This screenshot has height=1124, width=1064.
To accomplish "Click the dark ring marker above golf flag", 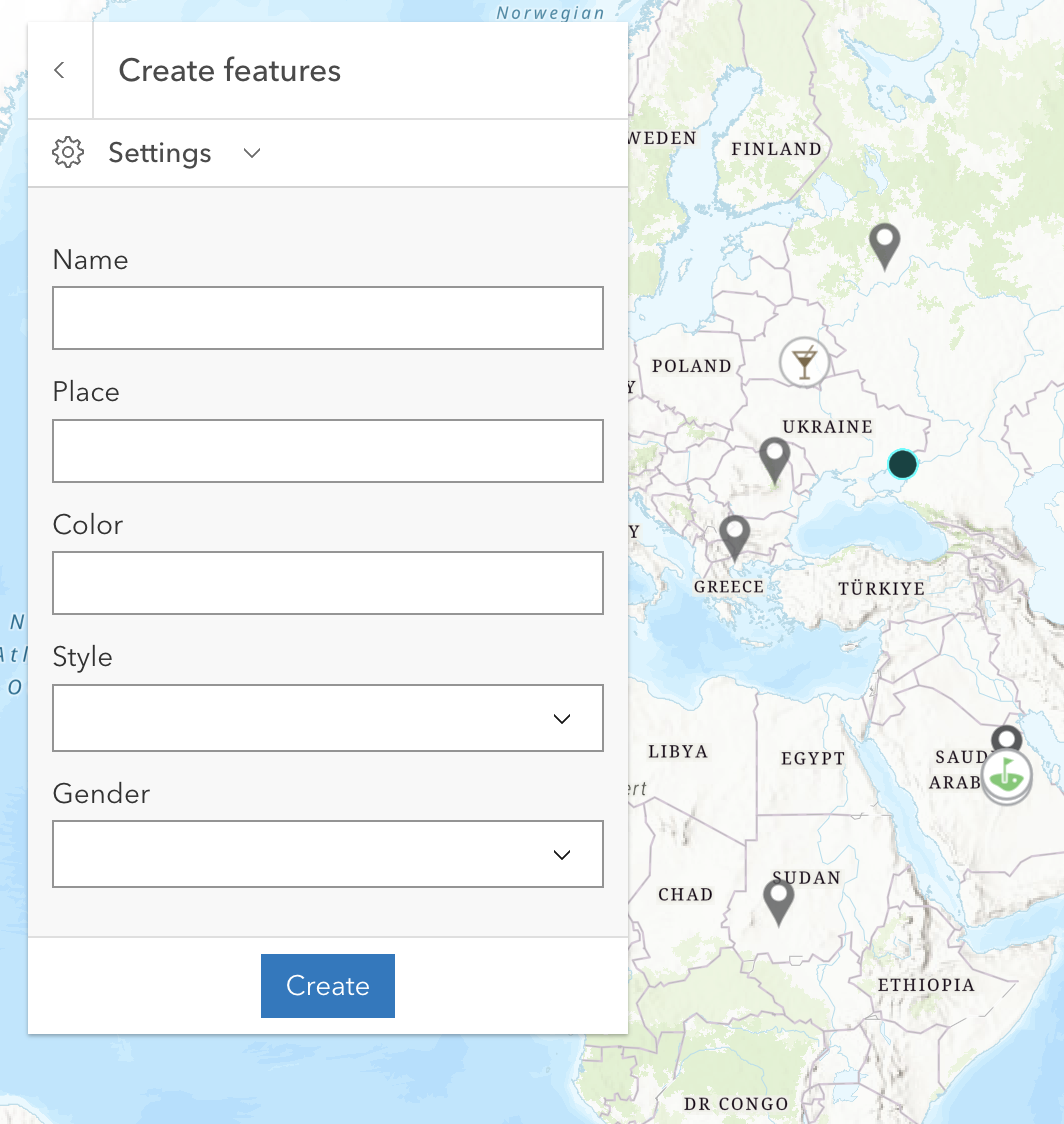I will click(1006, 739).
